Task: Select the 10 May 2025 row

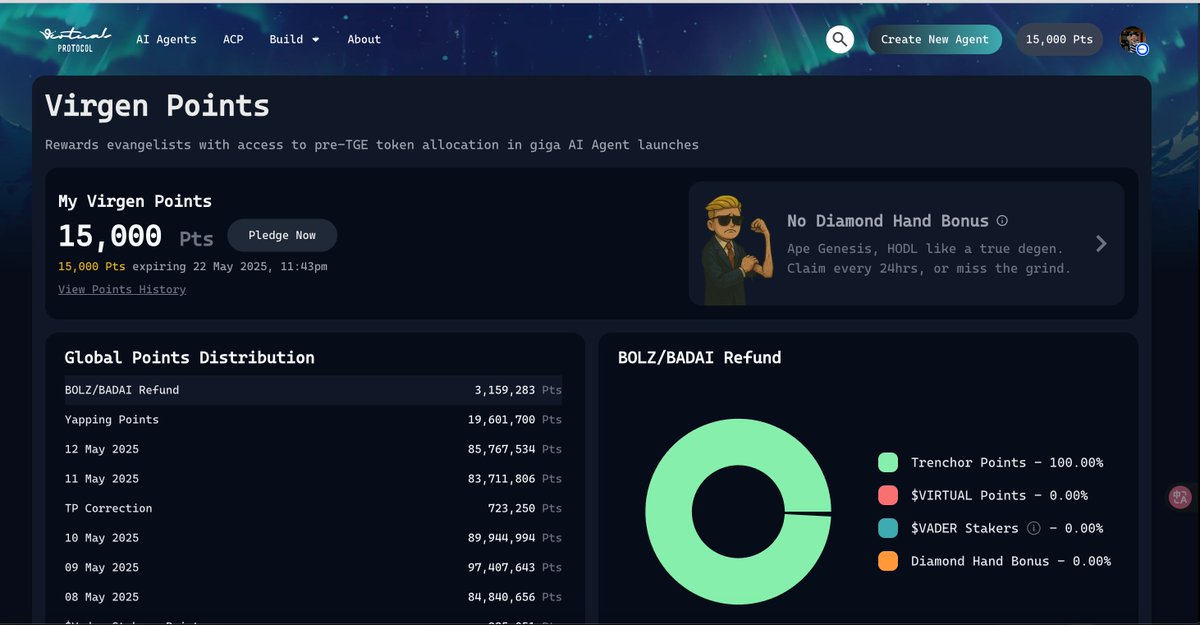Action: point(313,538)
